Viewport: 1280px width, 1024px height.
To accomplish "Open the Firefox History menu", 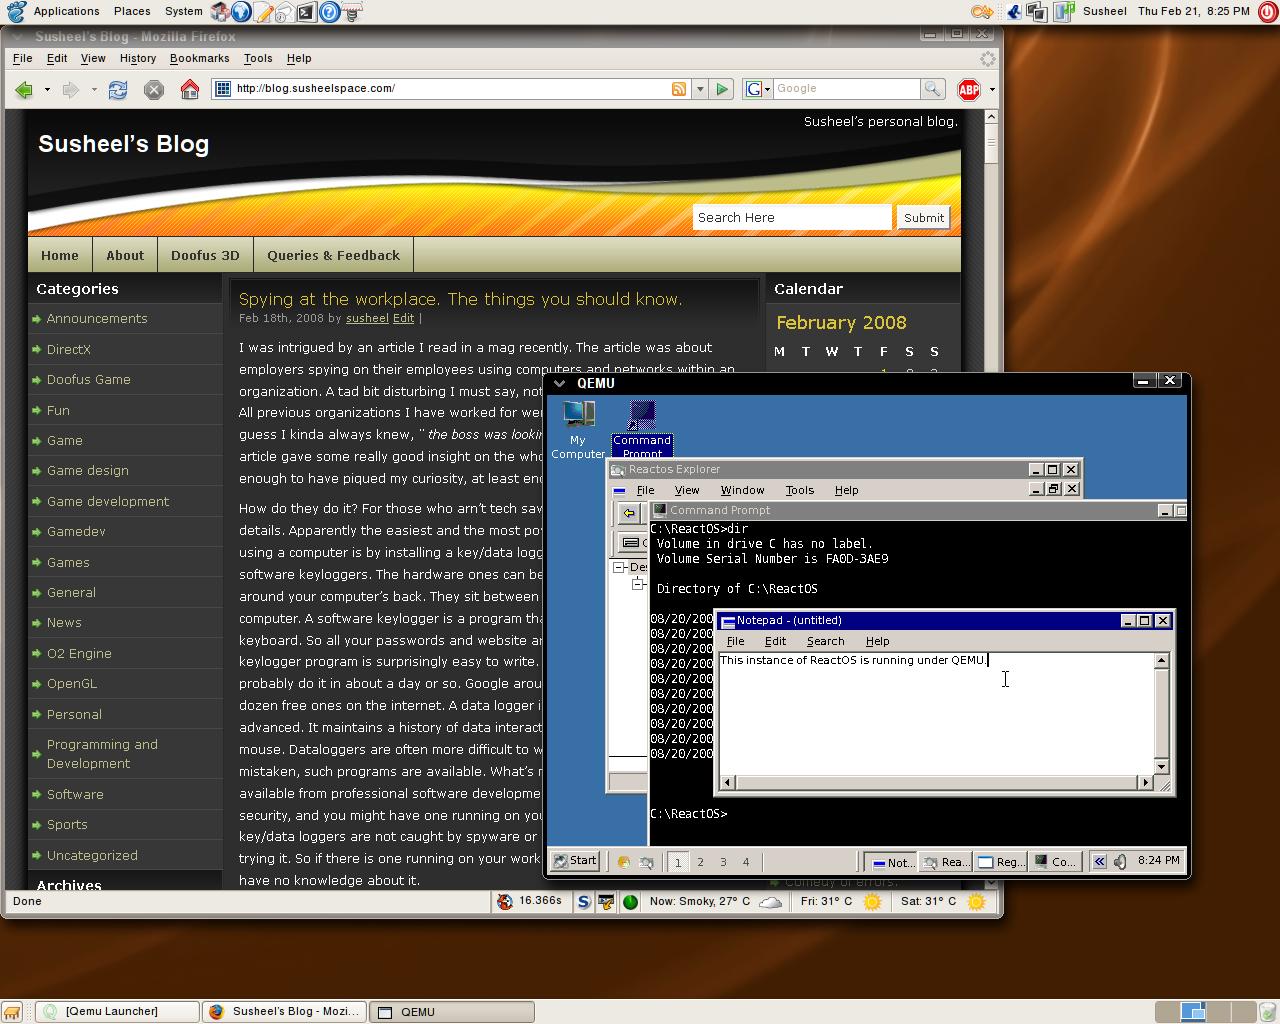I will tap(138, 58).
